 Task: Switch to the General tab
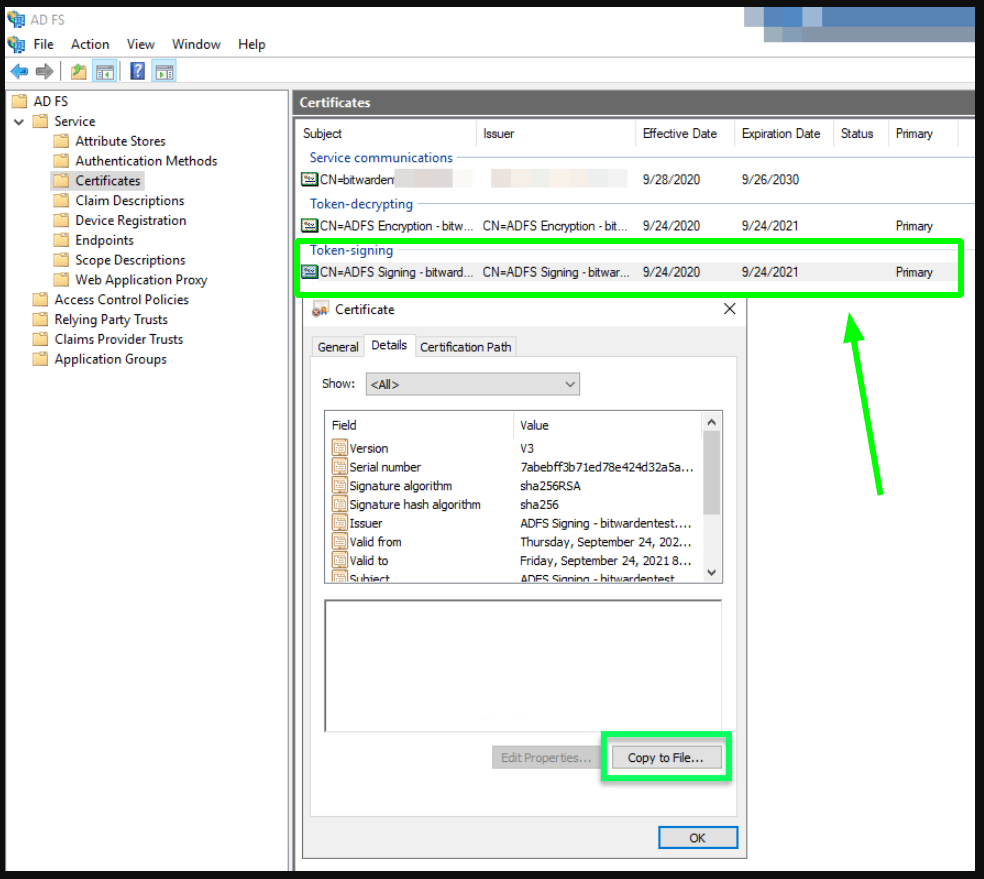point(337,346)
